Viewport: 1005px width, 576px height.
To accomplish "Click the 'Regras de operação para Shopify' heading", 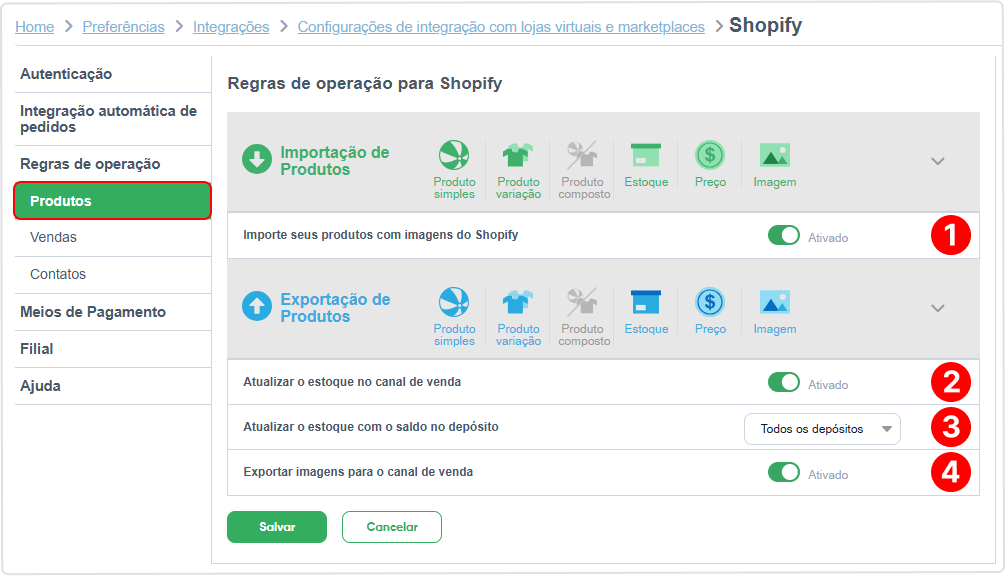I will 365,83.
